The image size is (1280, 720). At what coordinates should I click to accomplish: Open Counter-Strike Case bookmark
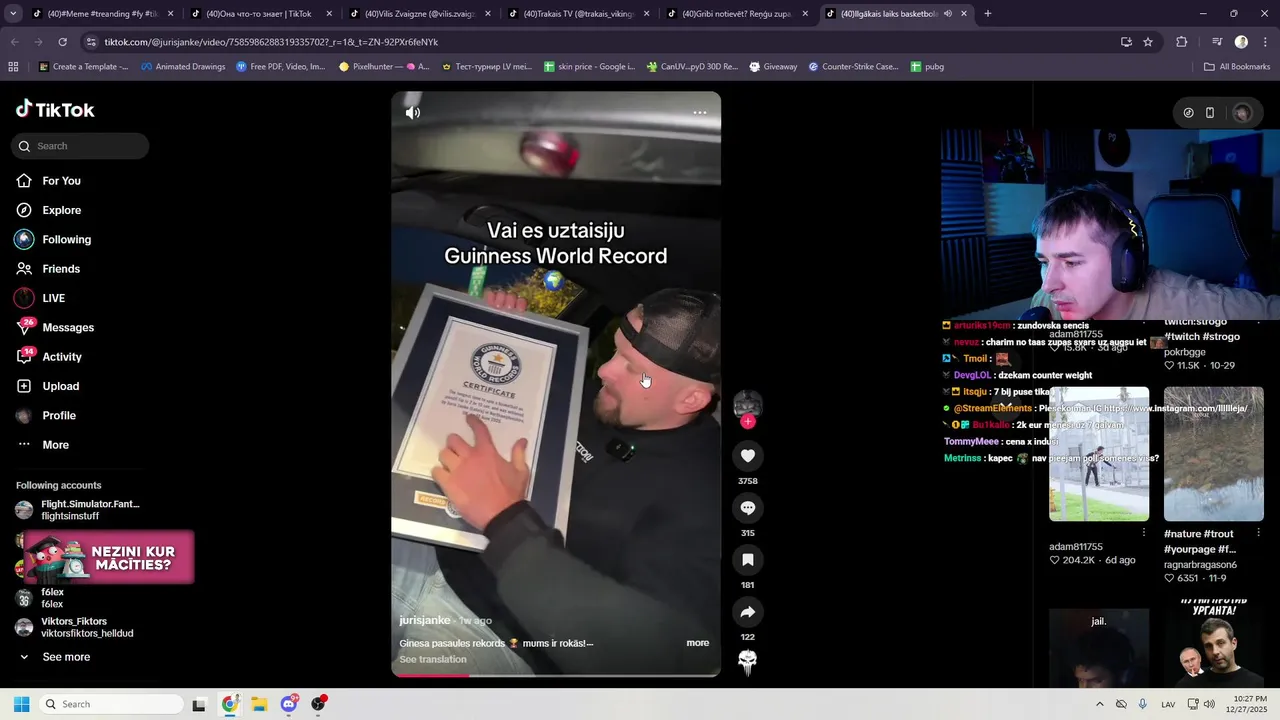(853, 67)
